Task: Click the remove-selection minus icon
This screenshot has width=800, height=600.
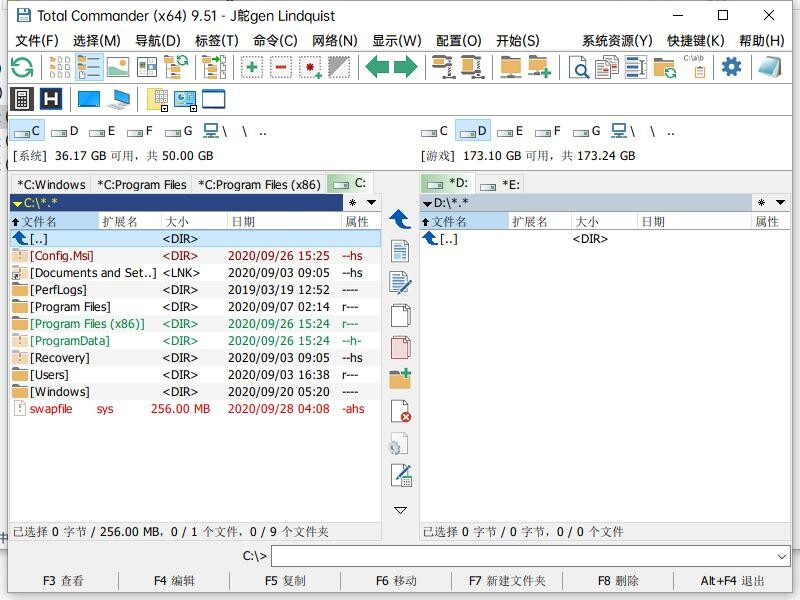Action: pyautogui.click(x=281, y=67)
